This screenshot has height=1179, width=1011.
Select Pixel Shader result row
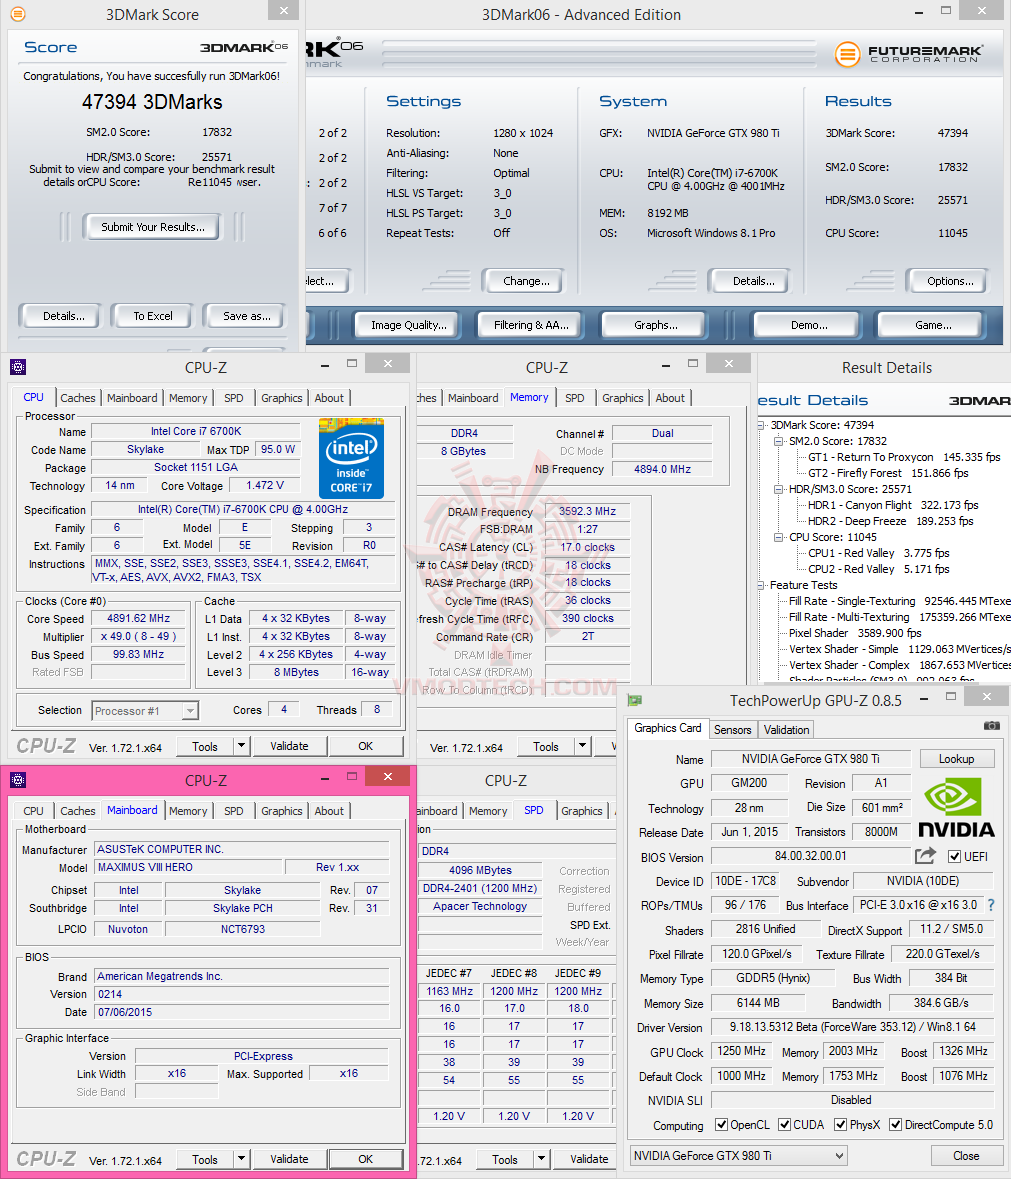[855, 633]
